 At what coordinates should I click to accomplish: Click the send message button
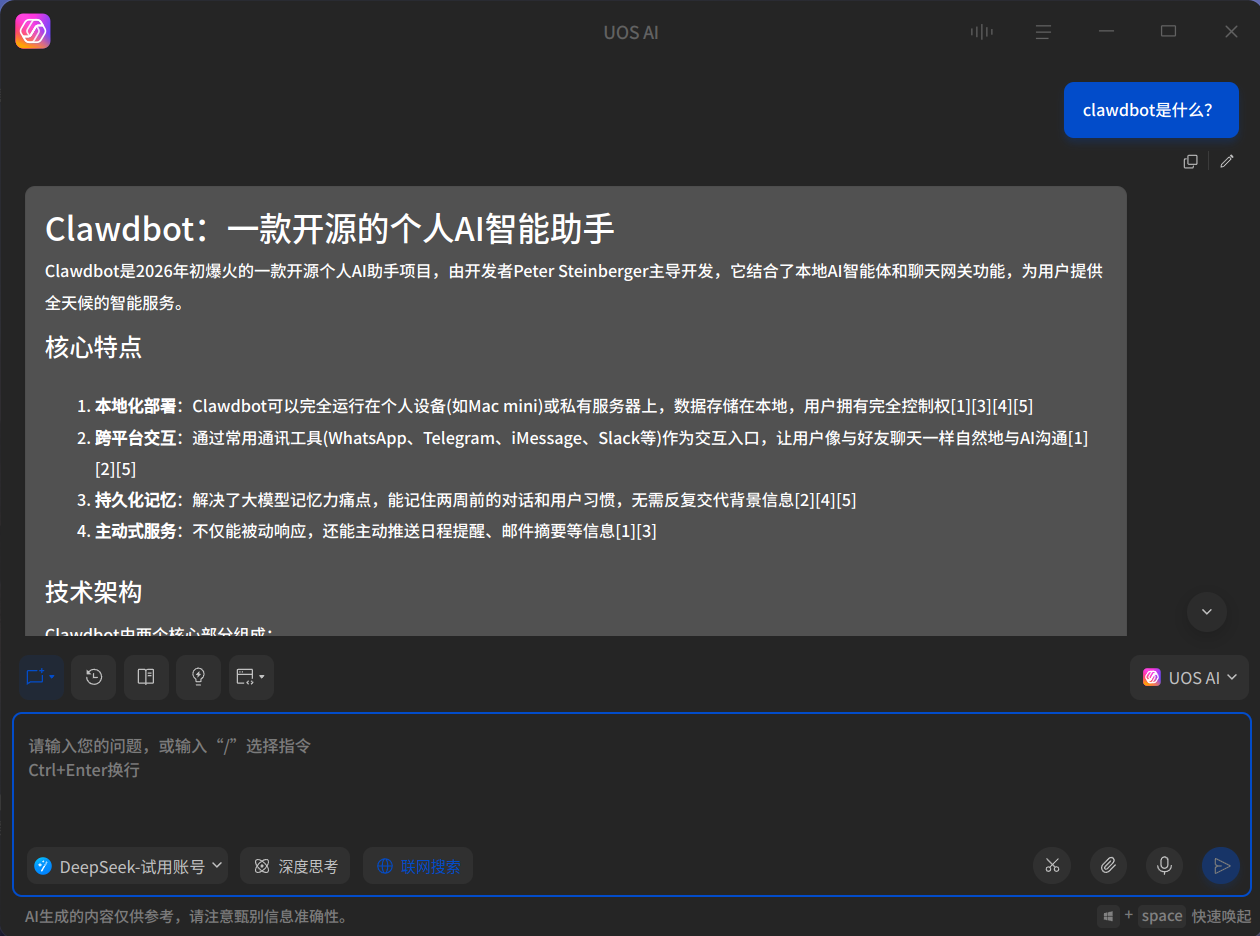[x=1221, y=866]
